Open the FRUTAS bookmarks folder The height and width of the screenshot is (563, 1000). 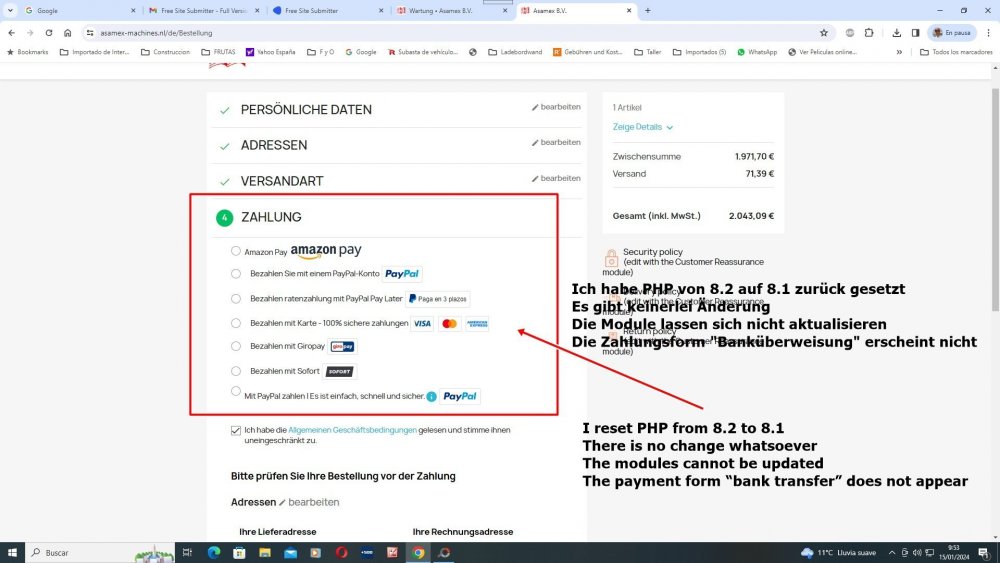click(218, 52)
